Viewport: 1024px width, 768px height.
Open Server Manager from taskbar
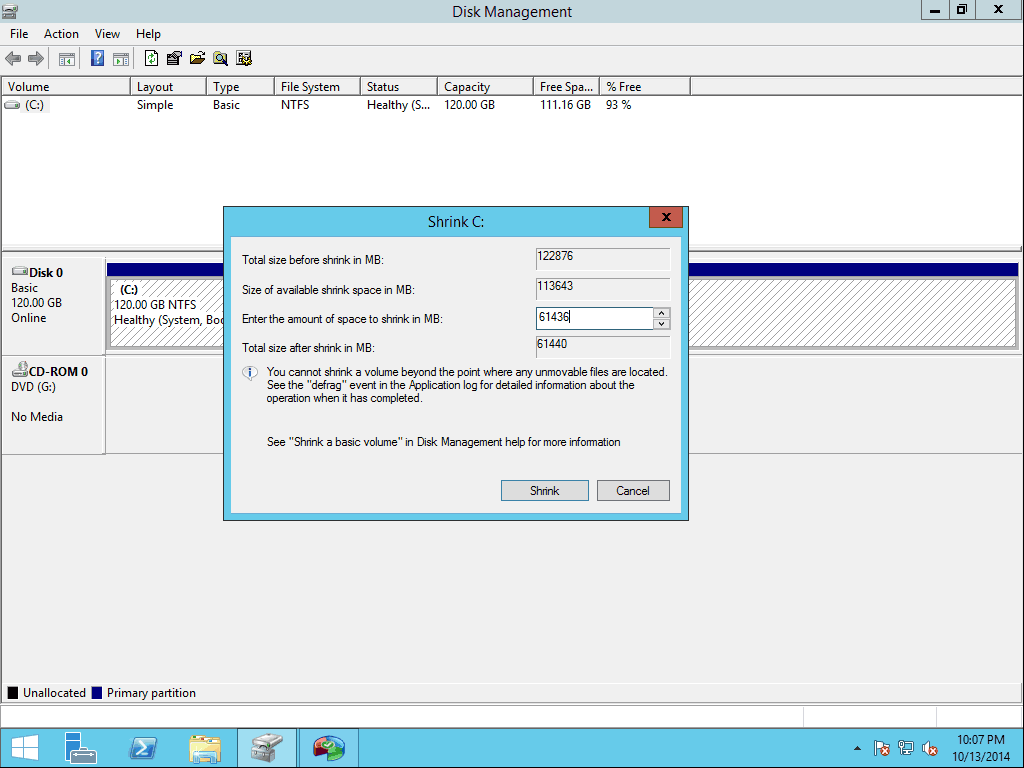click(x=80, y=748)
